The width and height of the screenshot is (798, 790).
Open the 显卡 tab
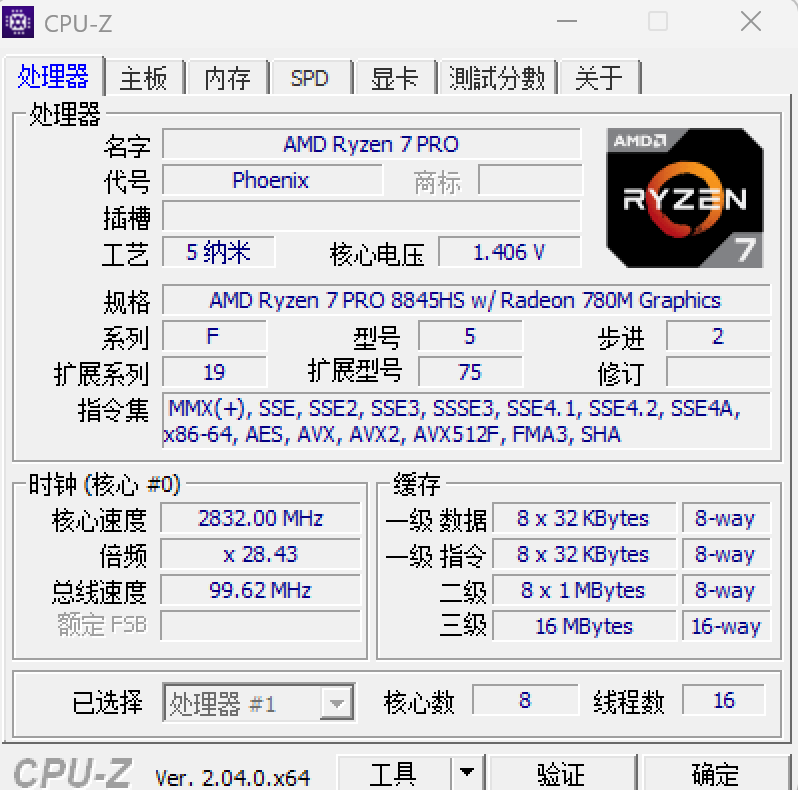coord(394,78)
